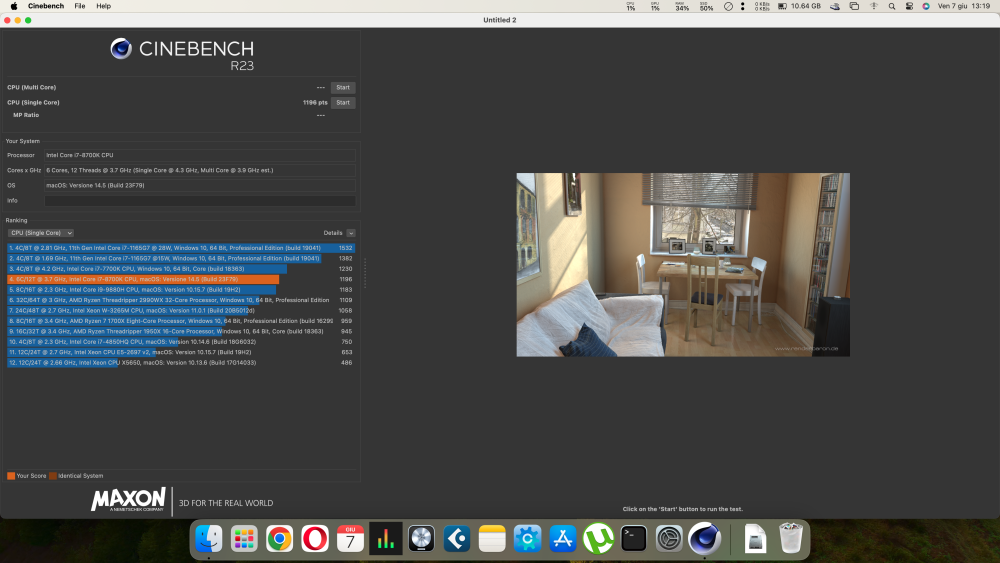Click the Cinebench sphere icon in dock

click(705, 539)
